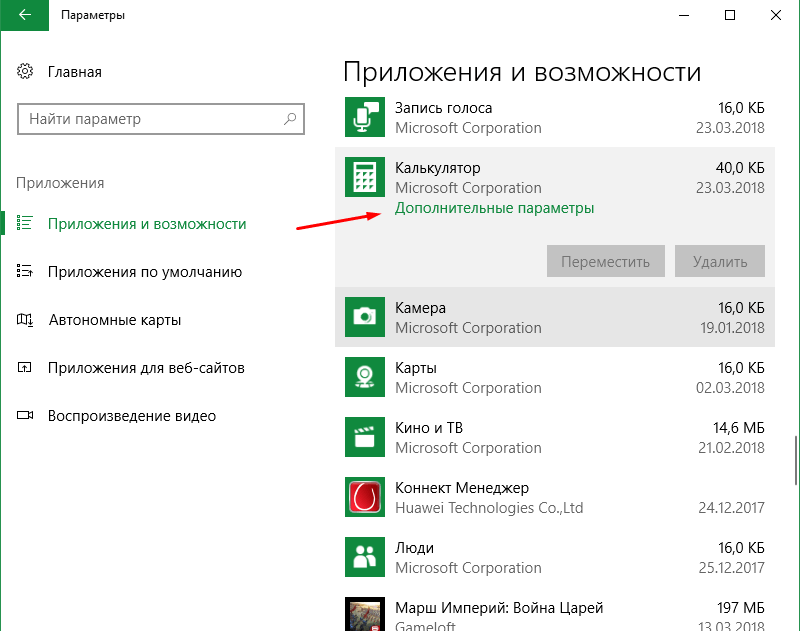
Task: Select the Коннект Менеджер app name
Action: pos(462,488)
